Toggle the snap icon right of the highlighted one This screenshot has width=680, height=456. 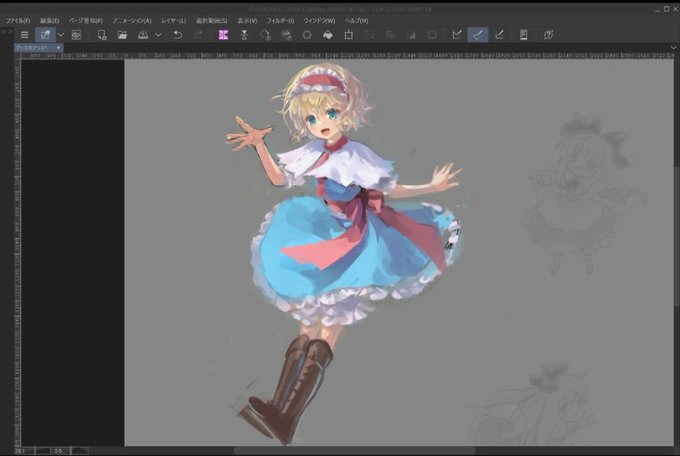click(499, 35)
